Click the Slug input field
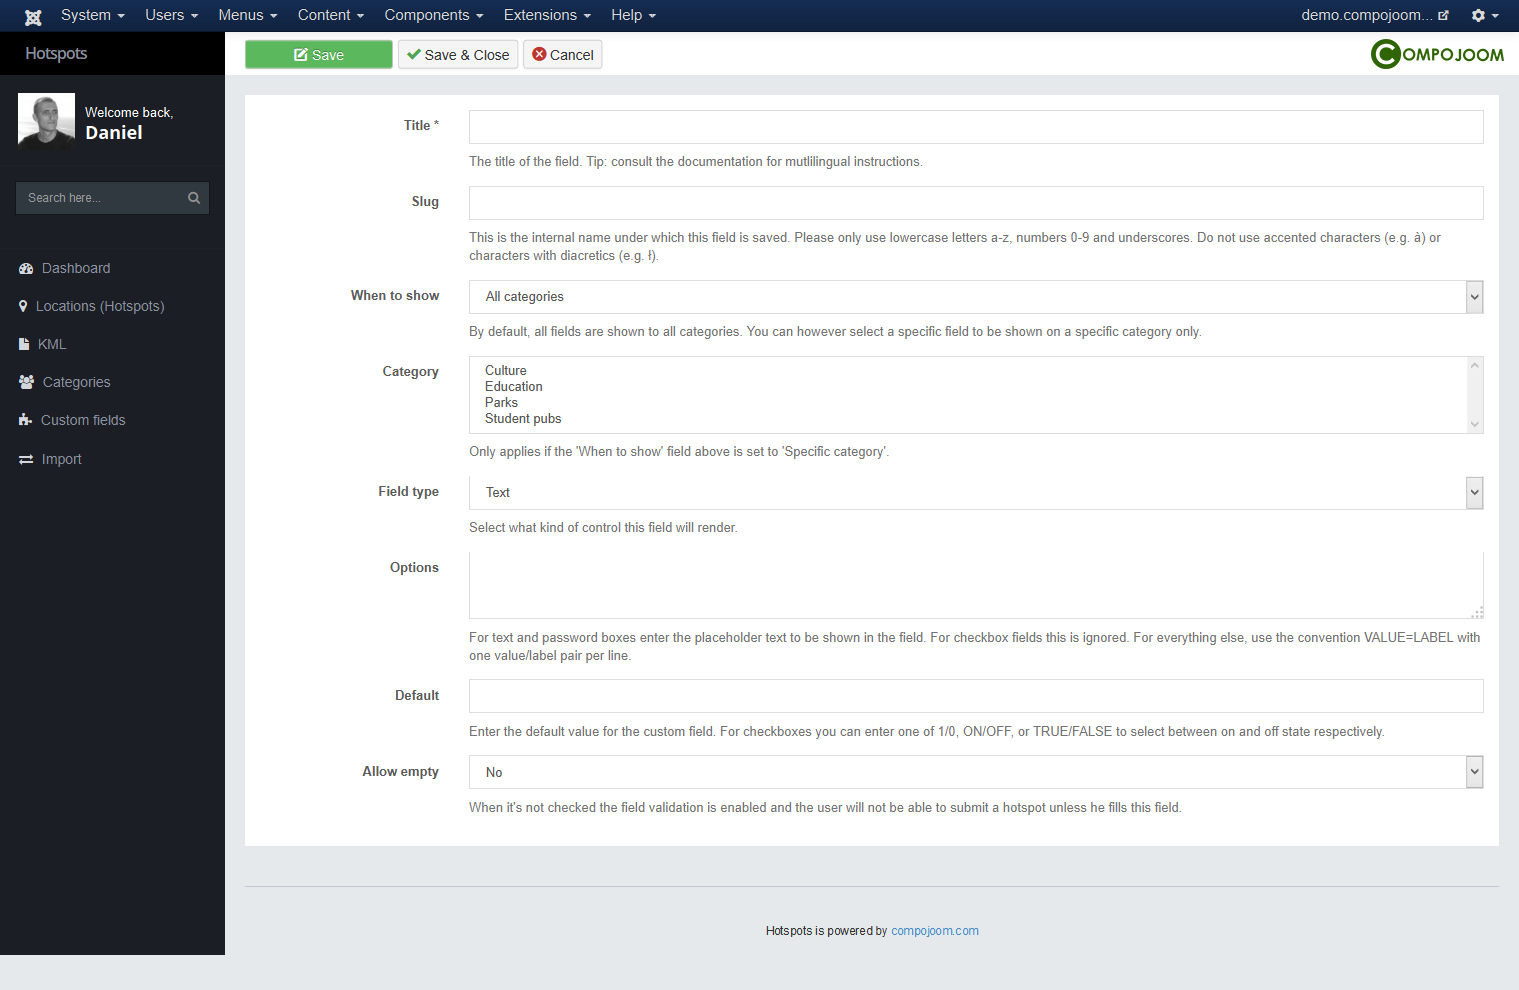 [976, 203]
